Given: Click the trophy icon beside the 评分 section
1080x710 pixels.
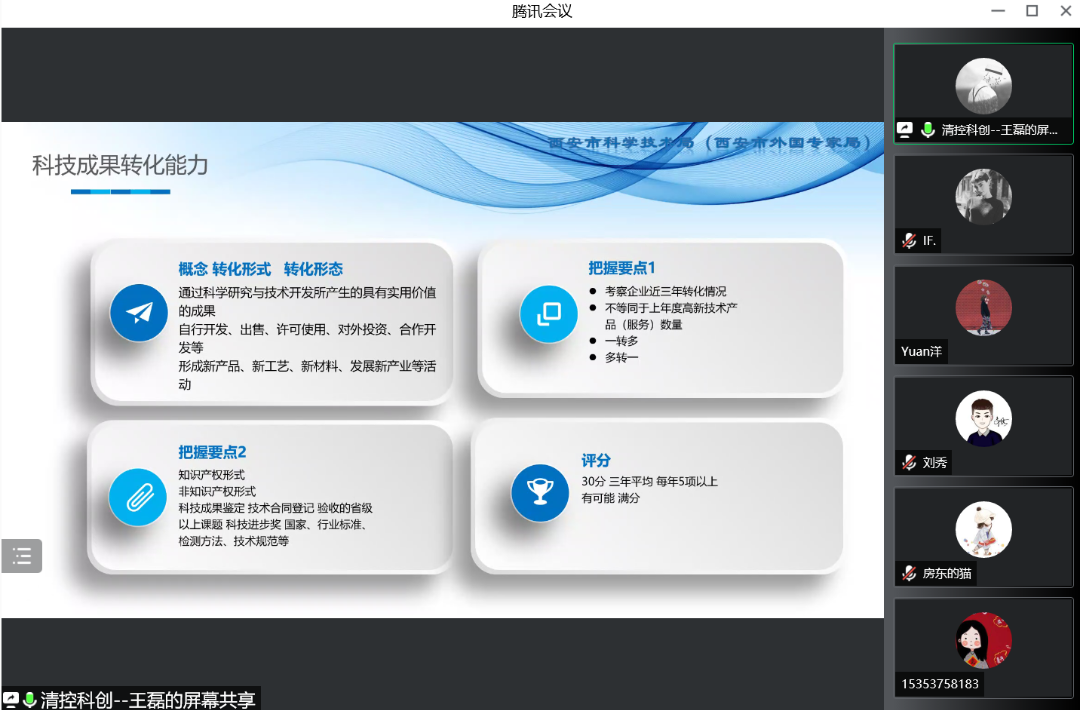Looking at the screenshot, I should tap(540, 492).
